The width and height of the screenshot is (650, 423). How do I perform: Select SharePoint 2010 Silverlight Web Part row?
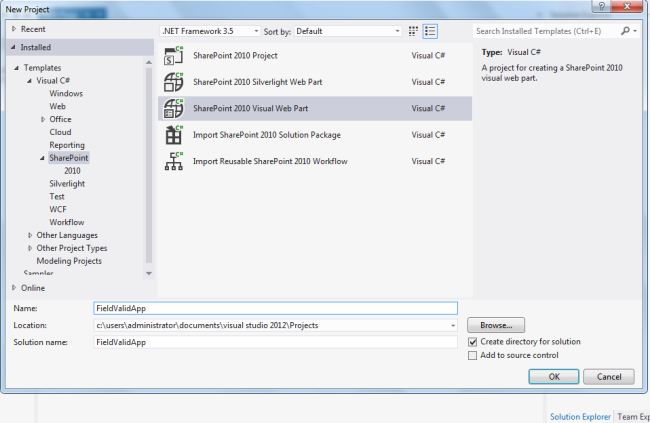[x=315, y=82]
